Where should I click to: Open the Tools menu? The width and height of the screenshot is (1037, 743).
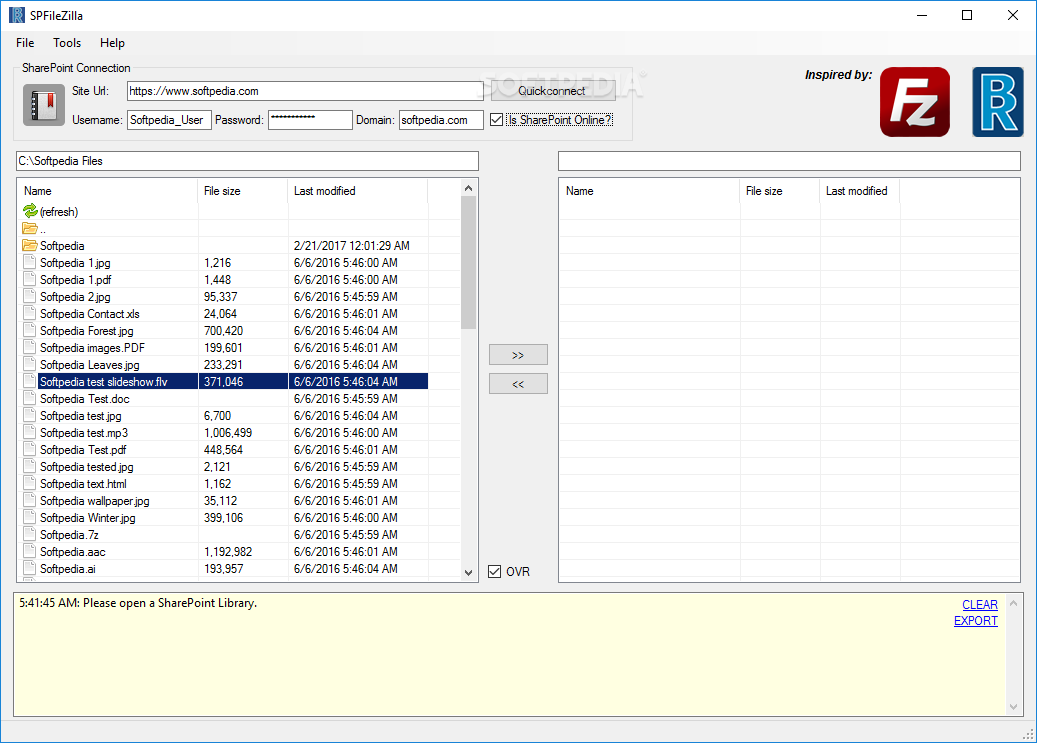click(67, 43)
